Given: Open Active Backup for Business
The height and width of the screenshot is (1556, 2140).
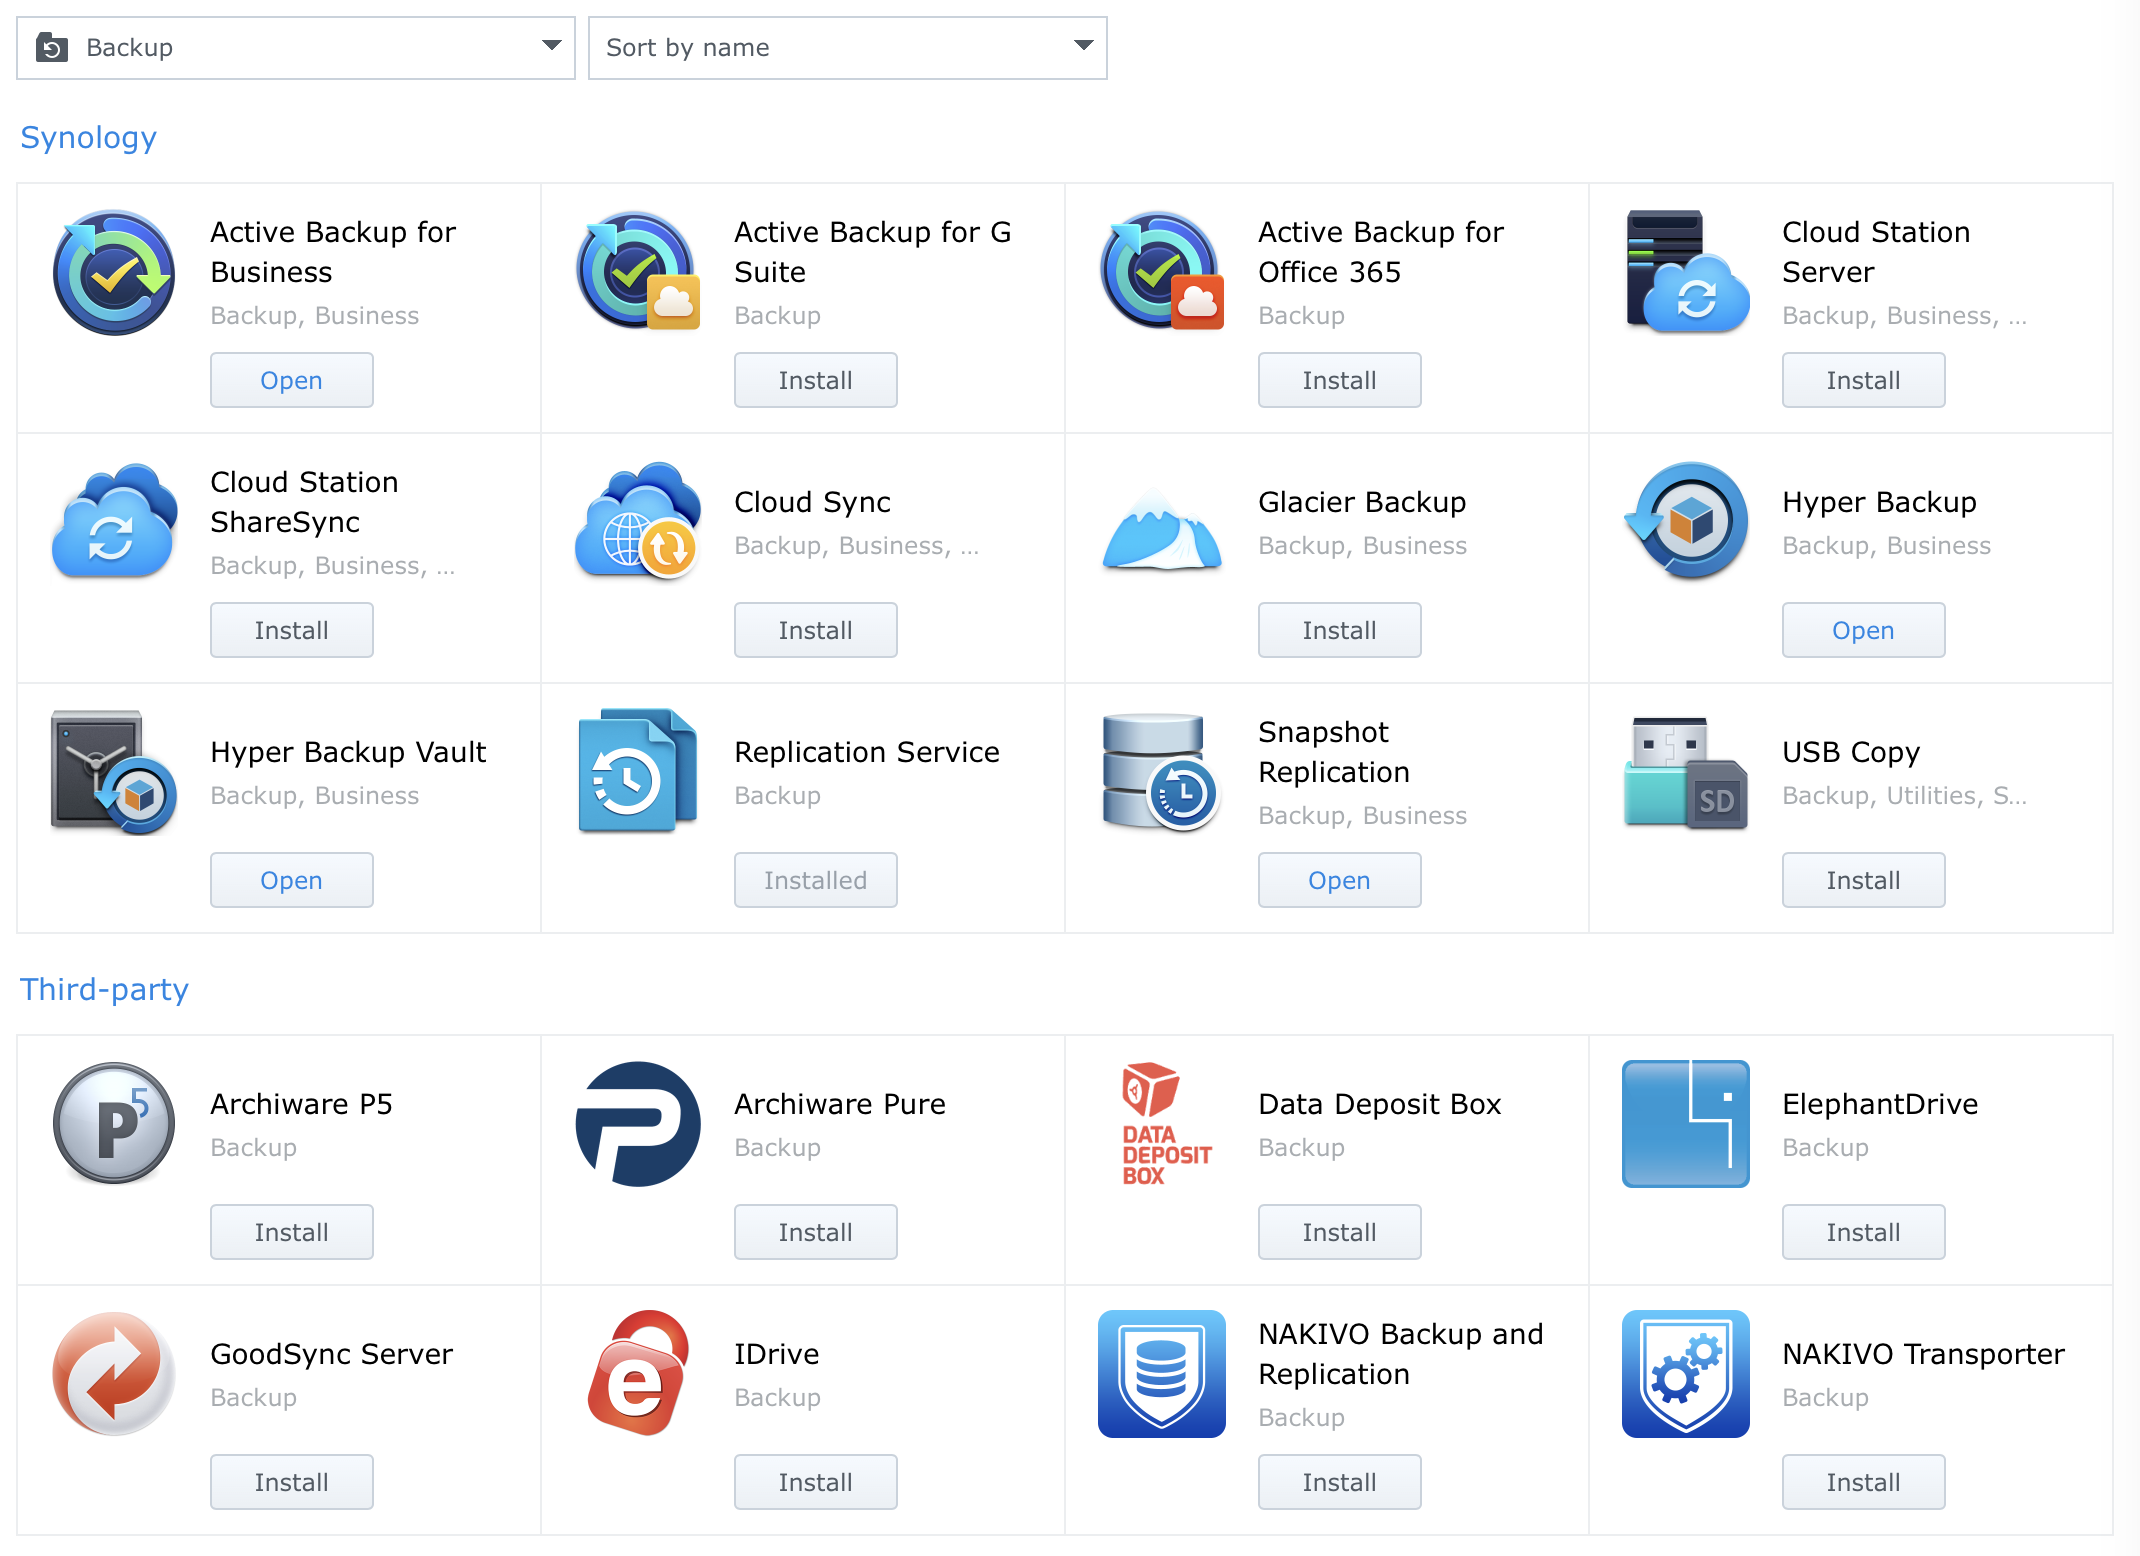Looking at the screenshot, I should coord(292,380).
